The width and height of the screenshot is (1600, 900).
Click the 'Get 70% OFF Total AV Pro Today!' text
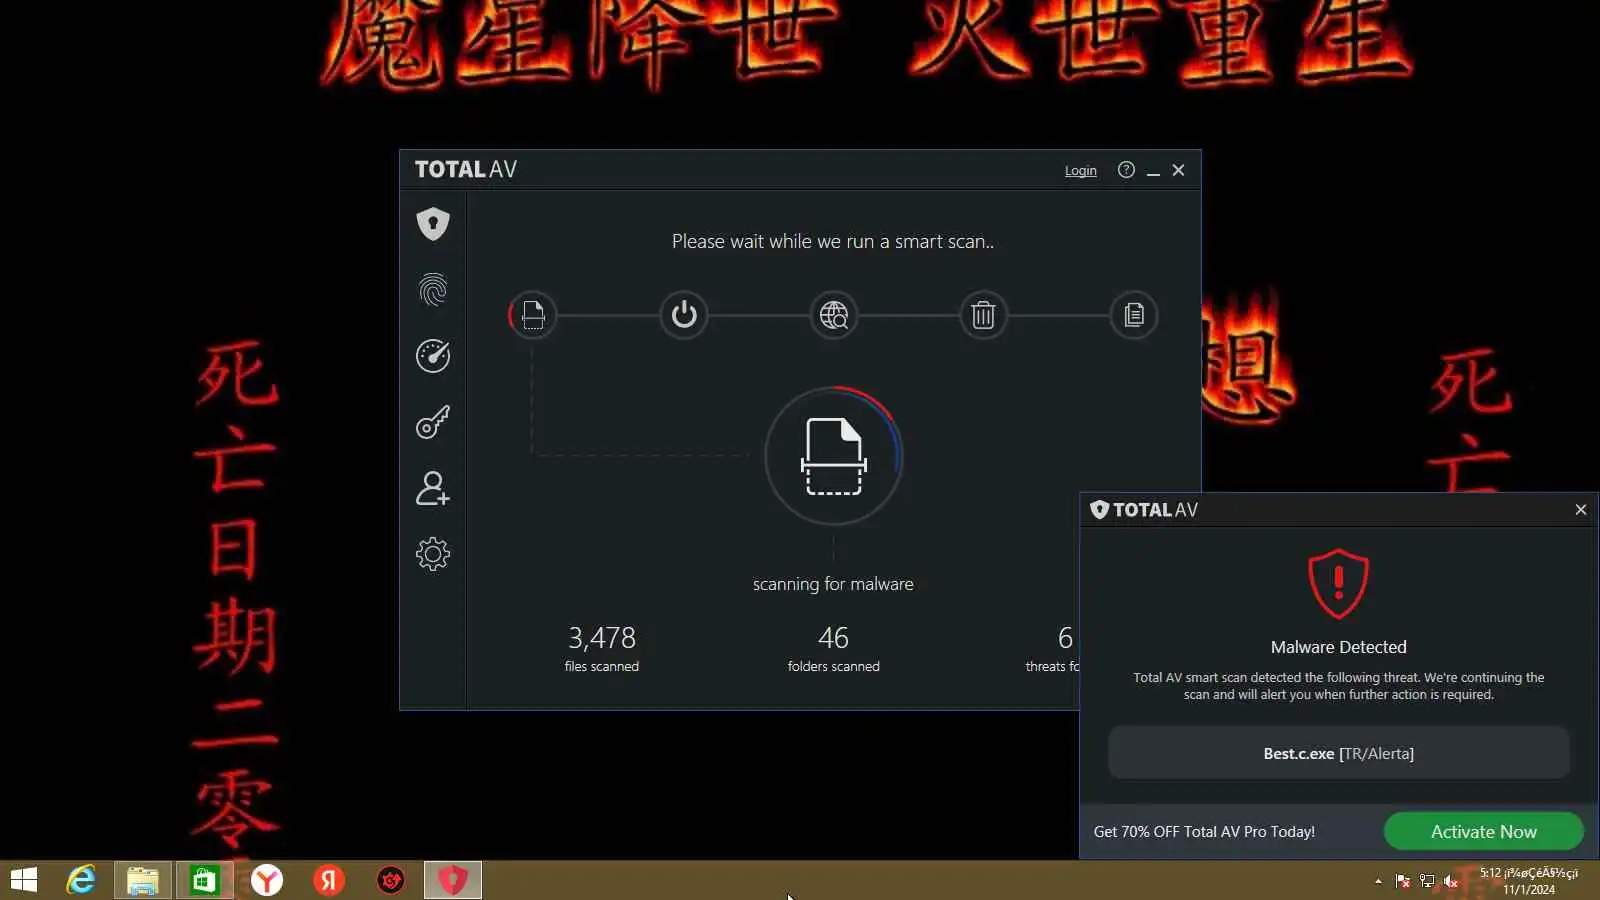[1204, 832]
